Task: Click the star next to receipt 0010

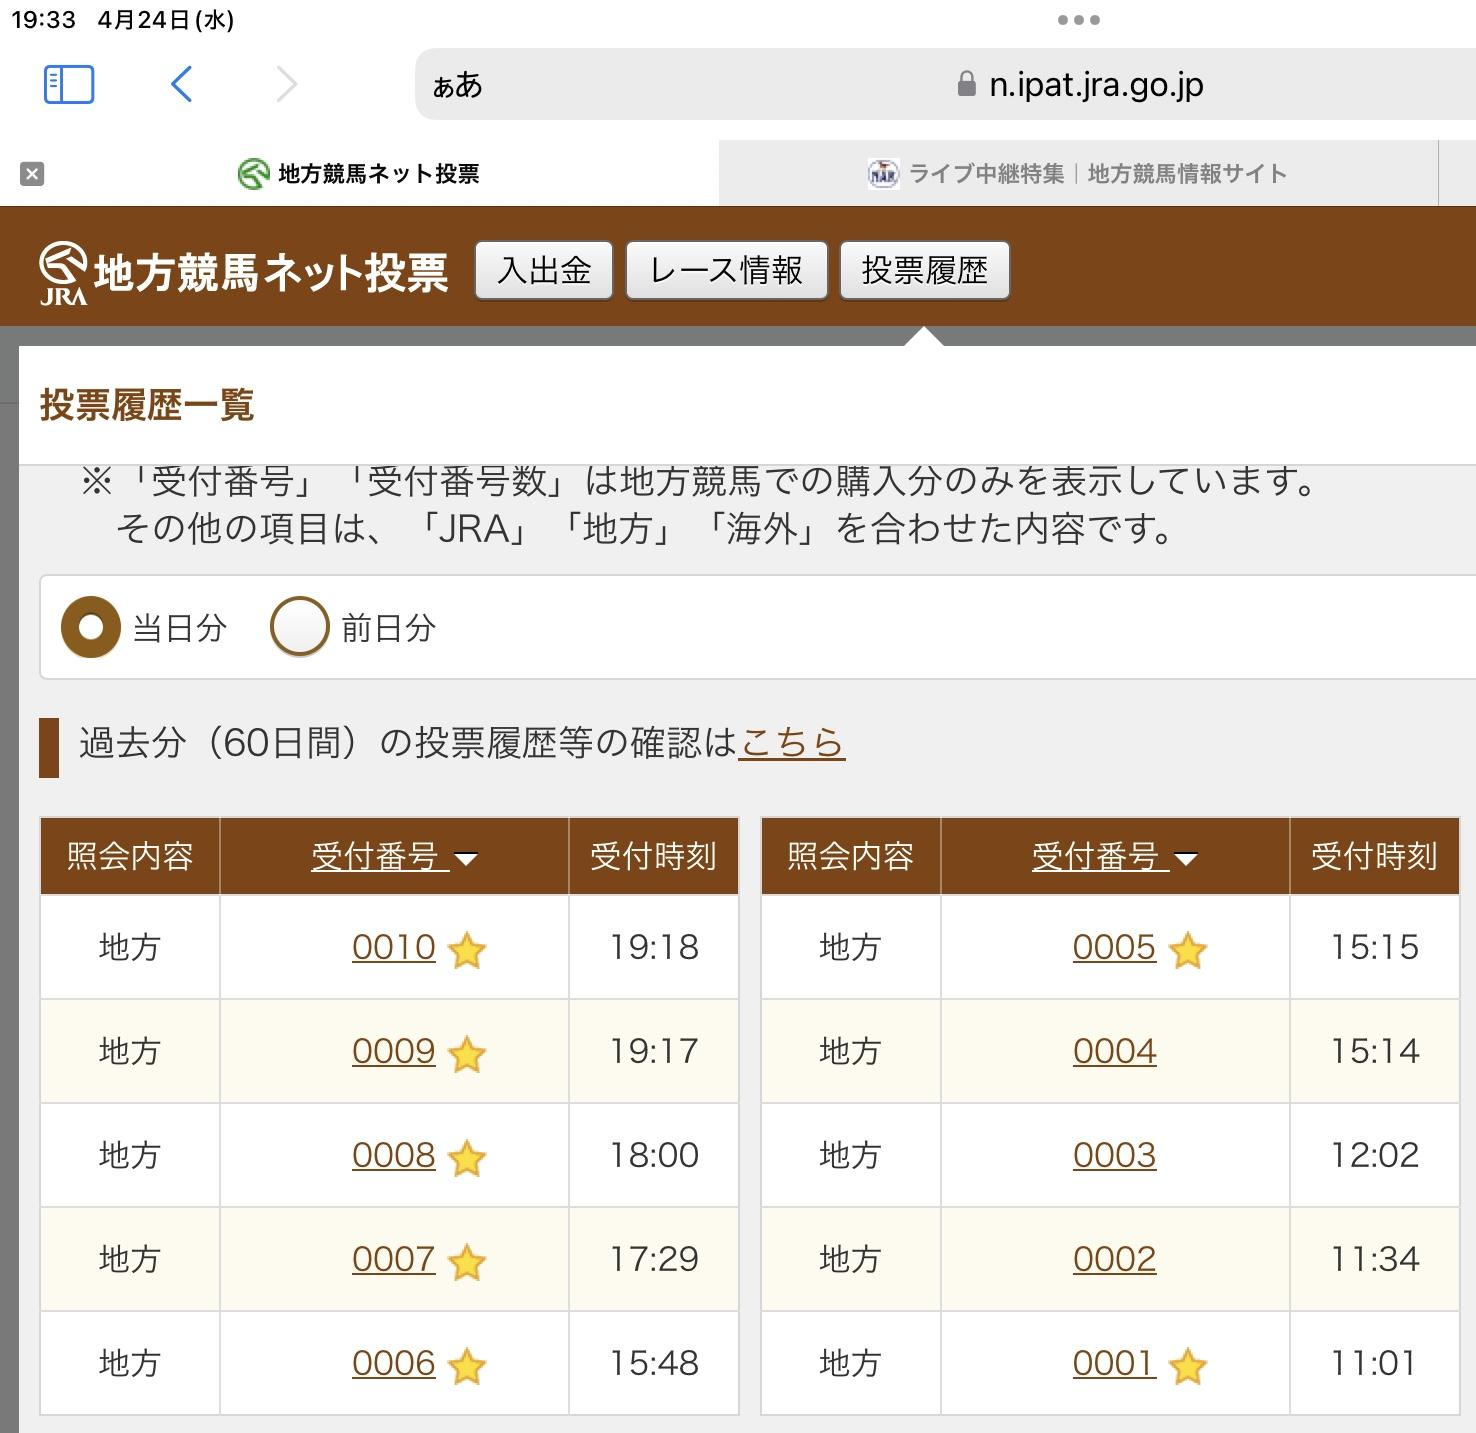Action: pyautogui.click(x=467, y=950)
